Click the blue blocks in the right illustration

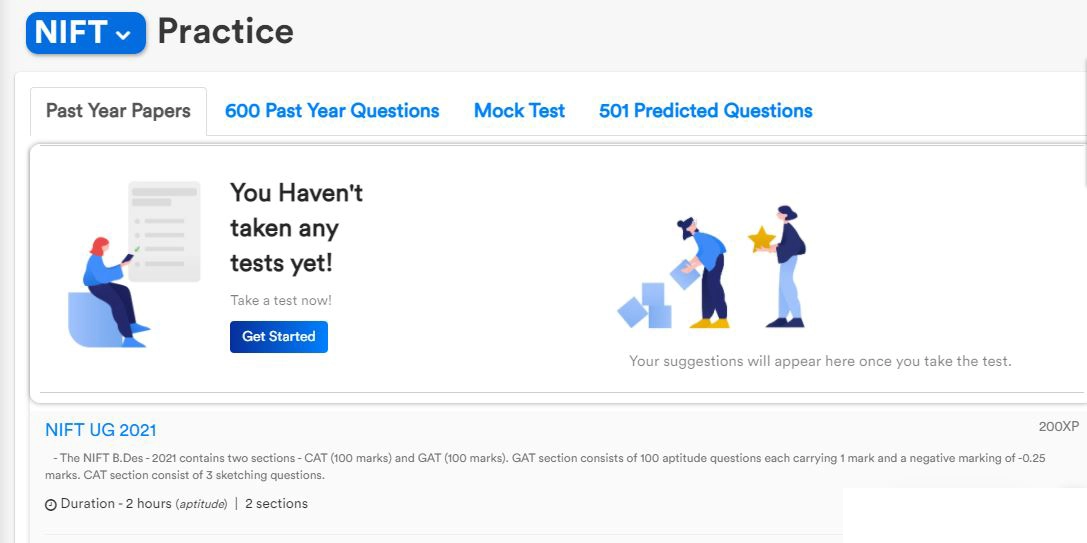pos(645,306)
